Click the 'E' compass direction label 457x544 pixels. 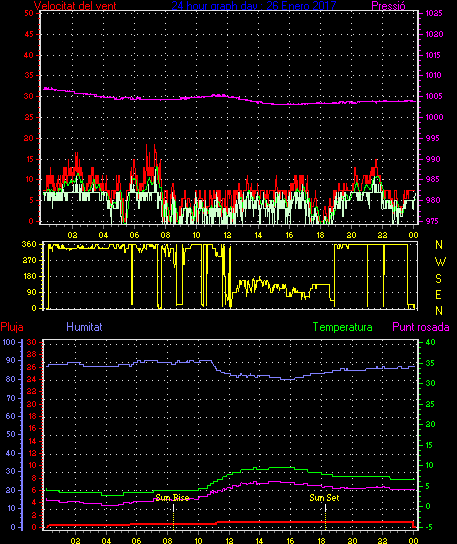[x=438, y=295]
